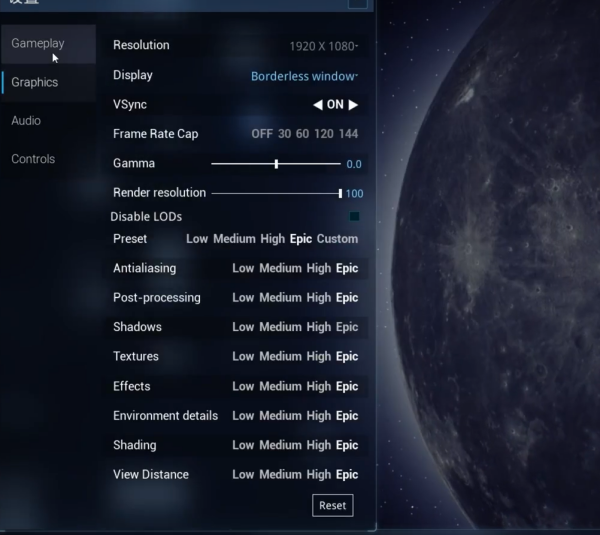Click the Render resolution slider handle
Image resolution: width=600 pixels, height=535 pixels.
tap(340, 194)
